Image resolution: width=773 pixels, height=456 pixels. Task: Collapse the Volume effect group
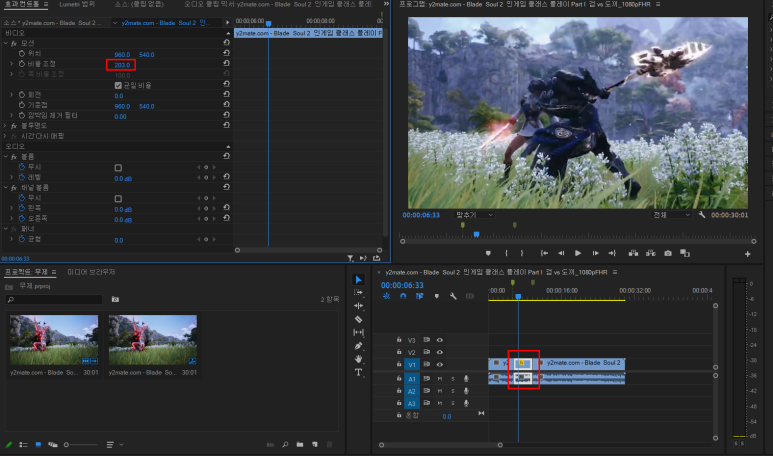pos(6,156)
